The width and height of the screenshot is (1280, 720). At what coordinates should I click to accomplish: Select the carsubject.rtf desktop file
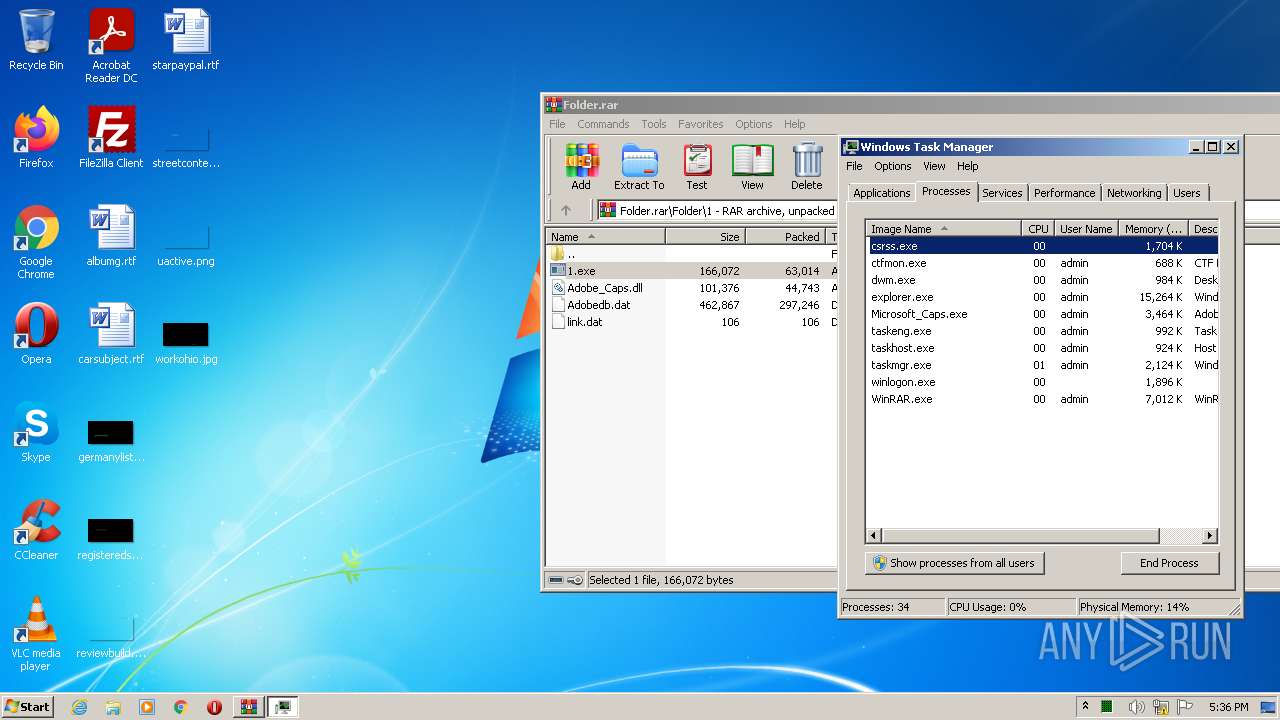click(111, 334)
